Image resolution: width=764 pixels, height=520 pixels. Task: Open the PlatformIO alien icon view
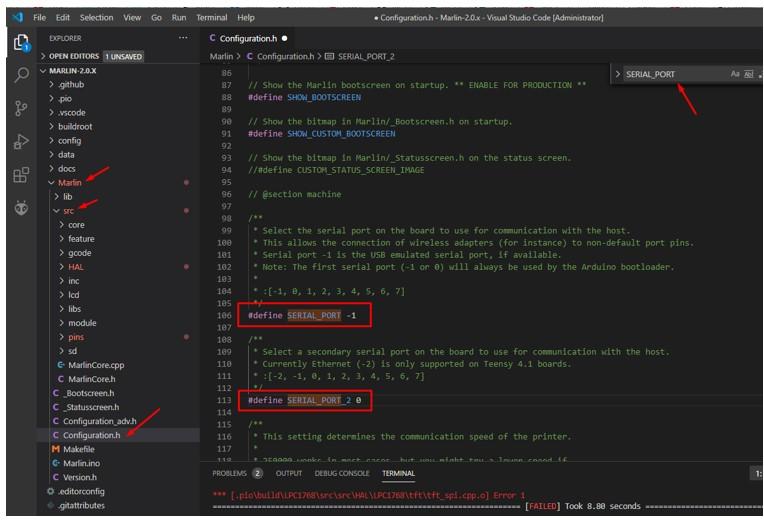[x=21, y=208]
